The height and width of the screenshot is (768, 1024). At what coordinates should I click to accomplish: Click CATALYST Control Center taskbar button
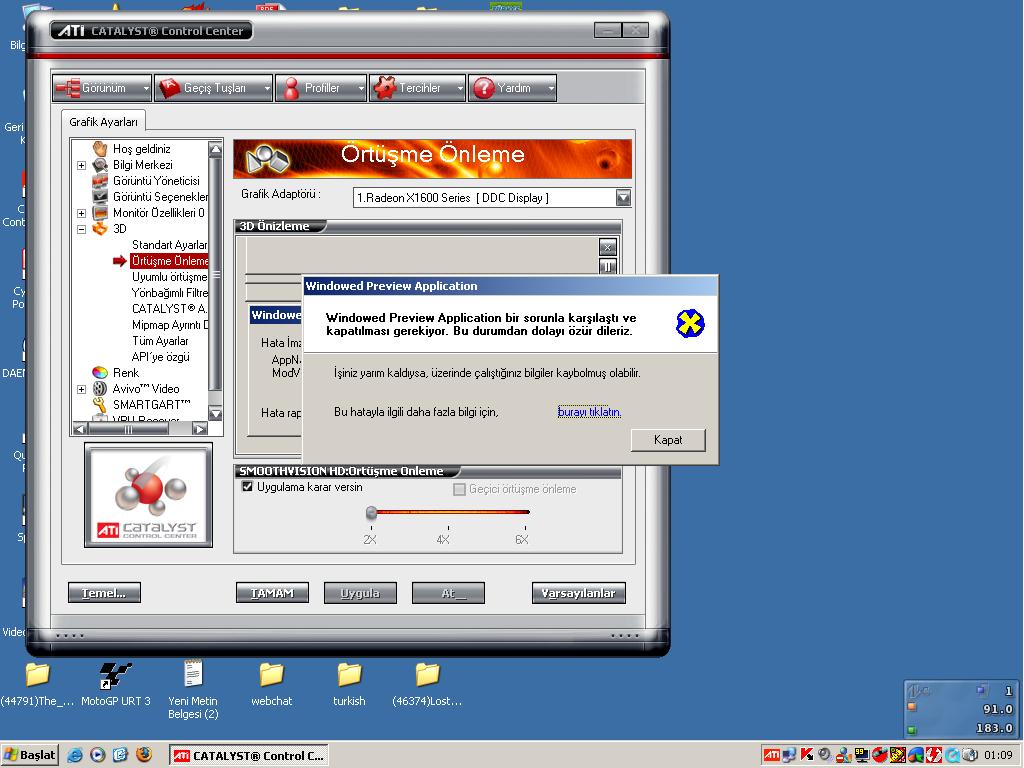pos(249,756)
